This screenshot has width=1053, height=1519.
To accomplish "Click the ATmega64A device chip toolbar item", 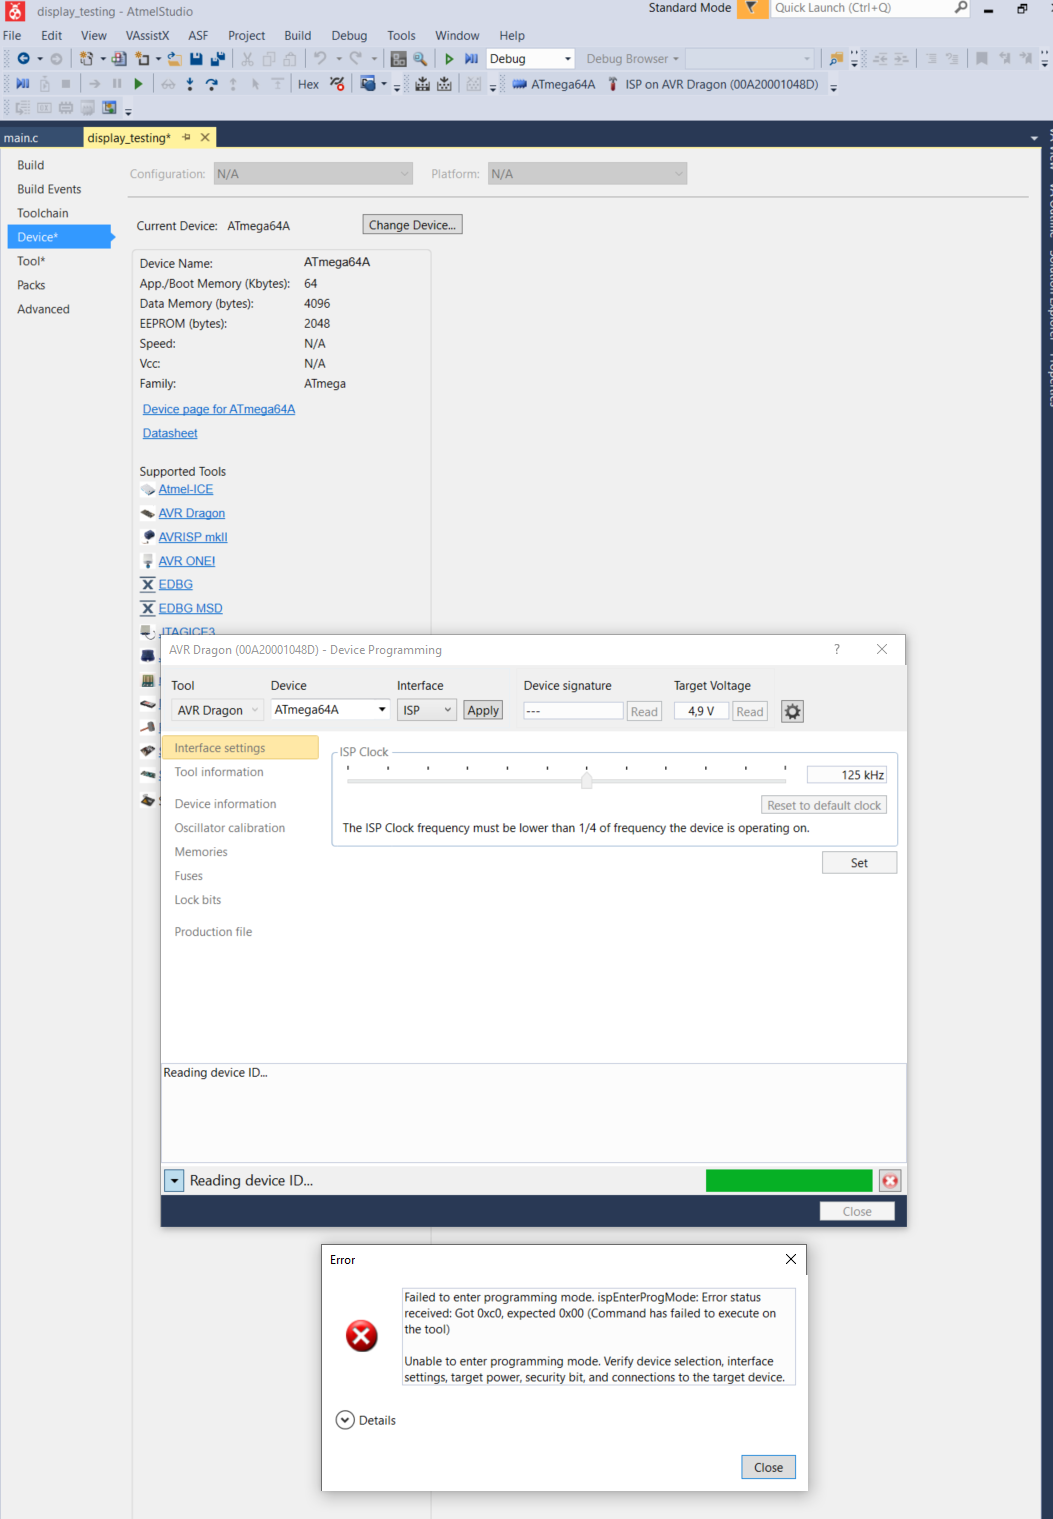I will 554,84.
